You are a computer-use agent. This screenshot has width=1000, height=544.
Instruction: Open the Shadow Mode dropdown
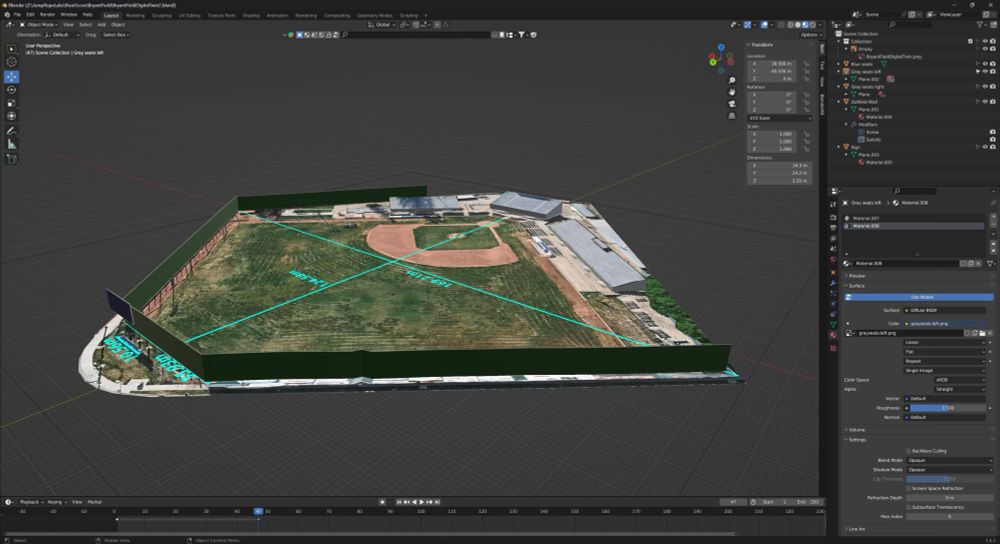tap(950, 469)
